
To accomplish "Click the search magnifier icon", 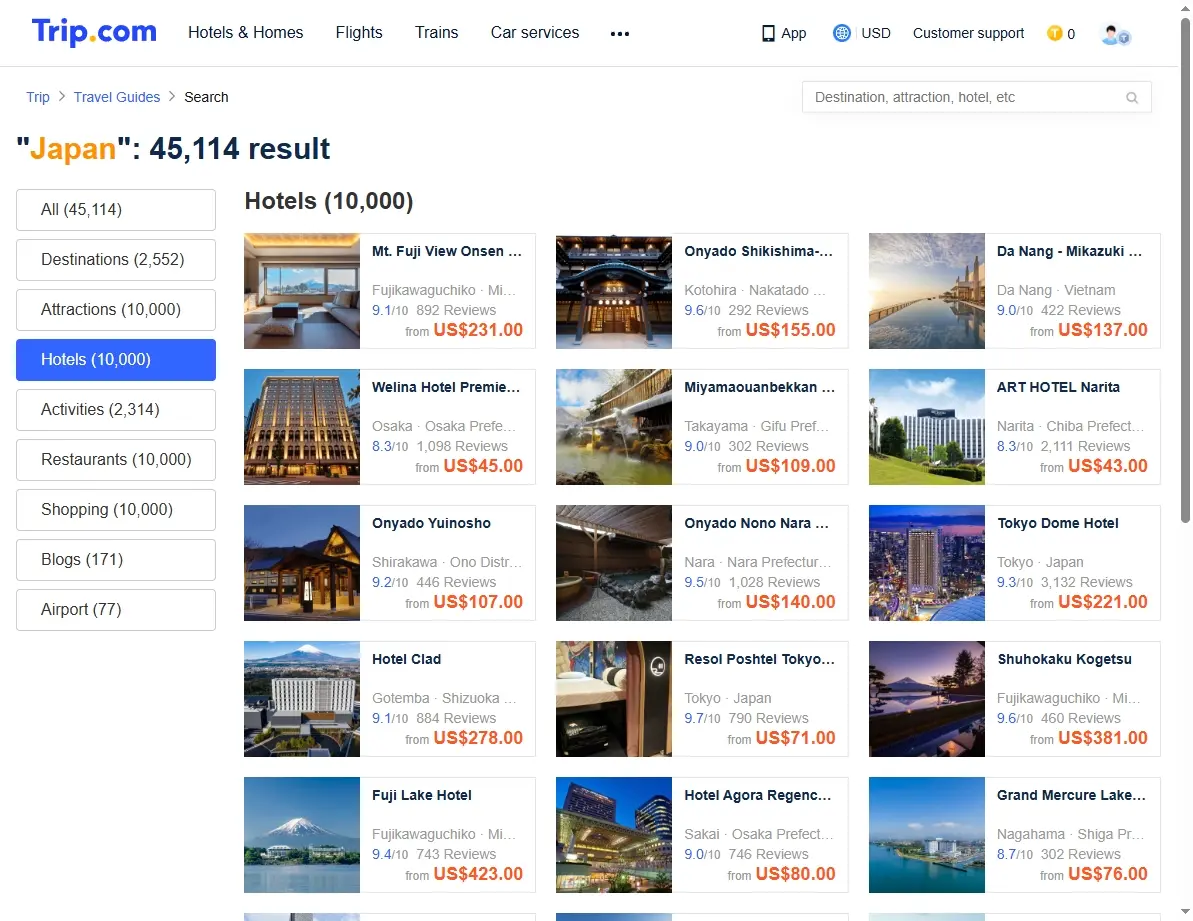I will [1132, 98].
